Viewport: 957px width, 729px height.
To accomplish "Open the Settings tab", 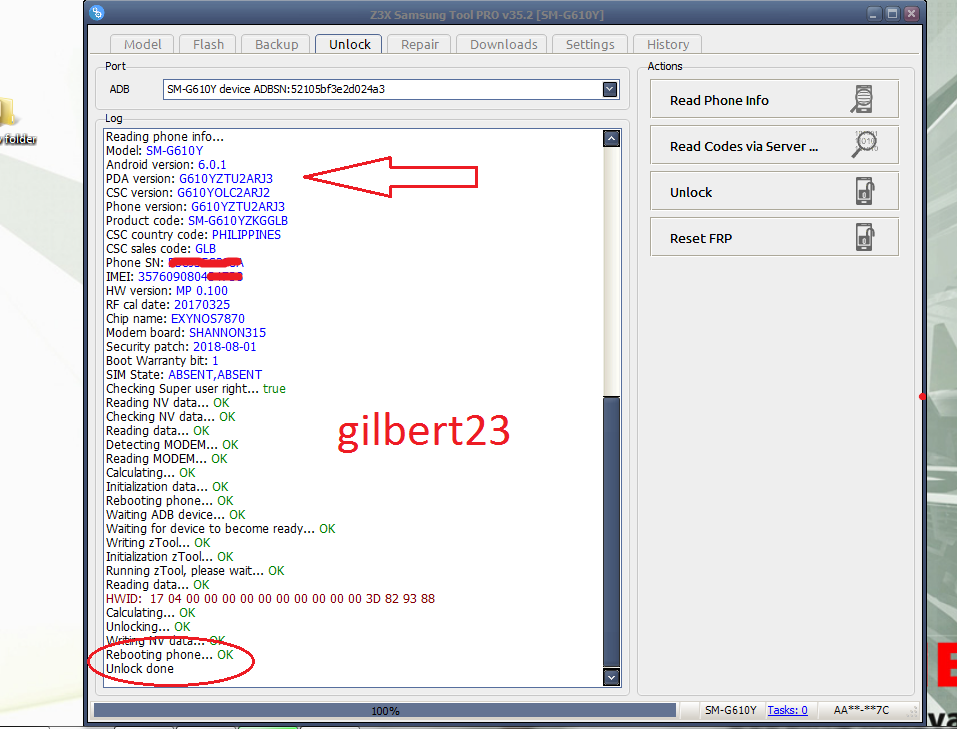I will pos(590,45).
